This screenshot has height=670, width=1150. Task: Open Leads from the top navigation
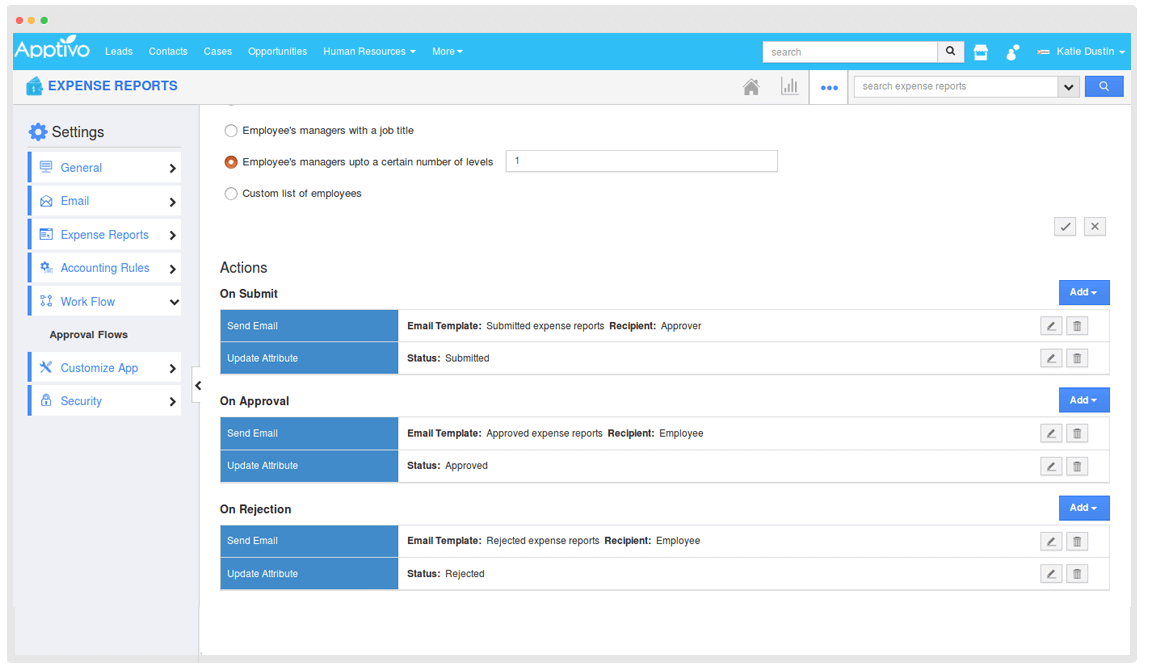click(x=119, y=52)
